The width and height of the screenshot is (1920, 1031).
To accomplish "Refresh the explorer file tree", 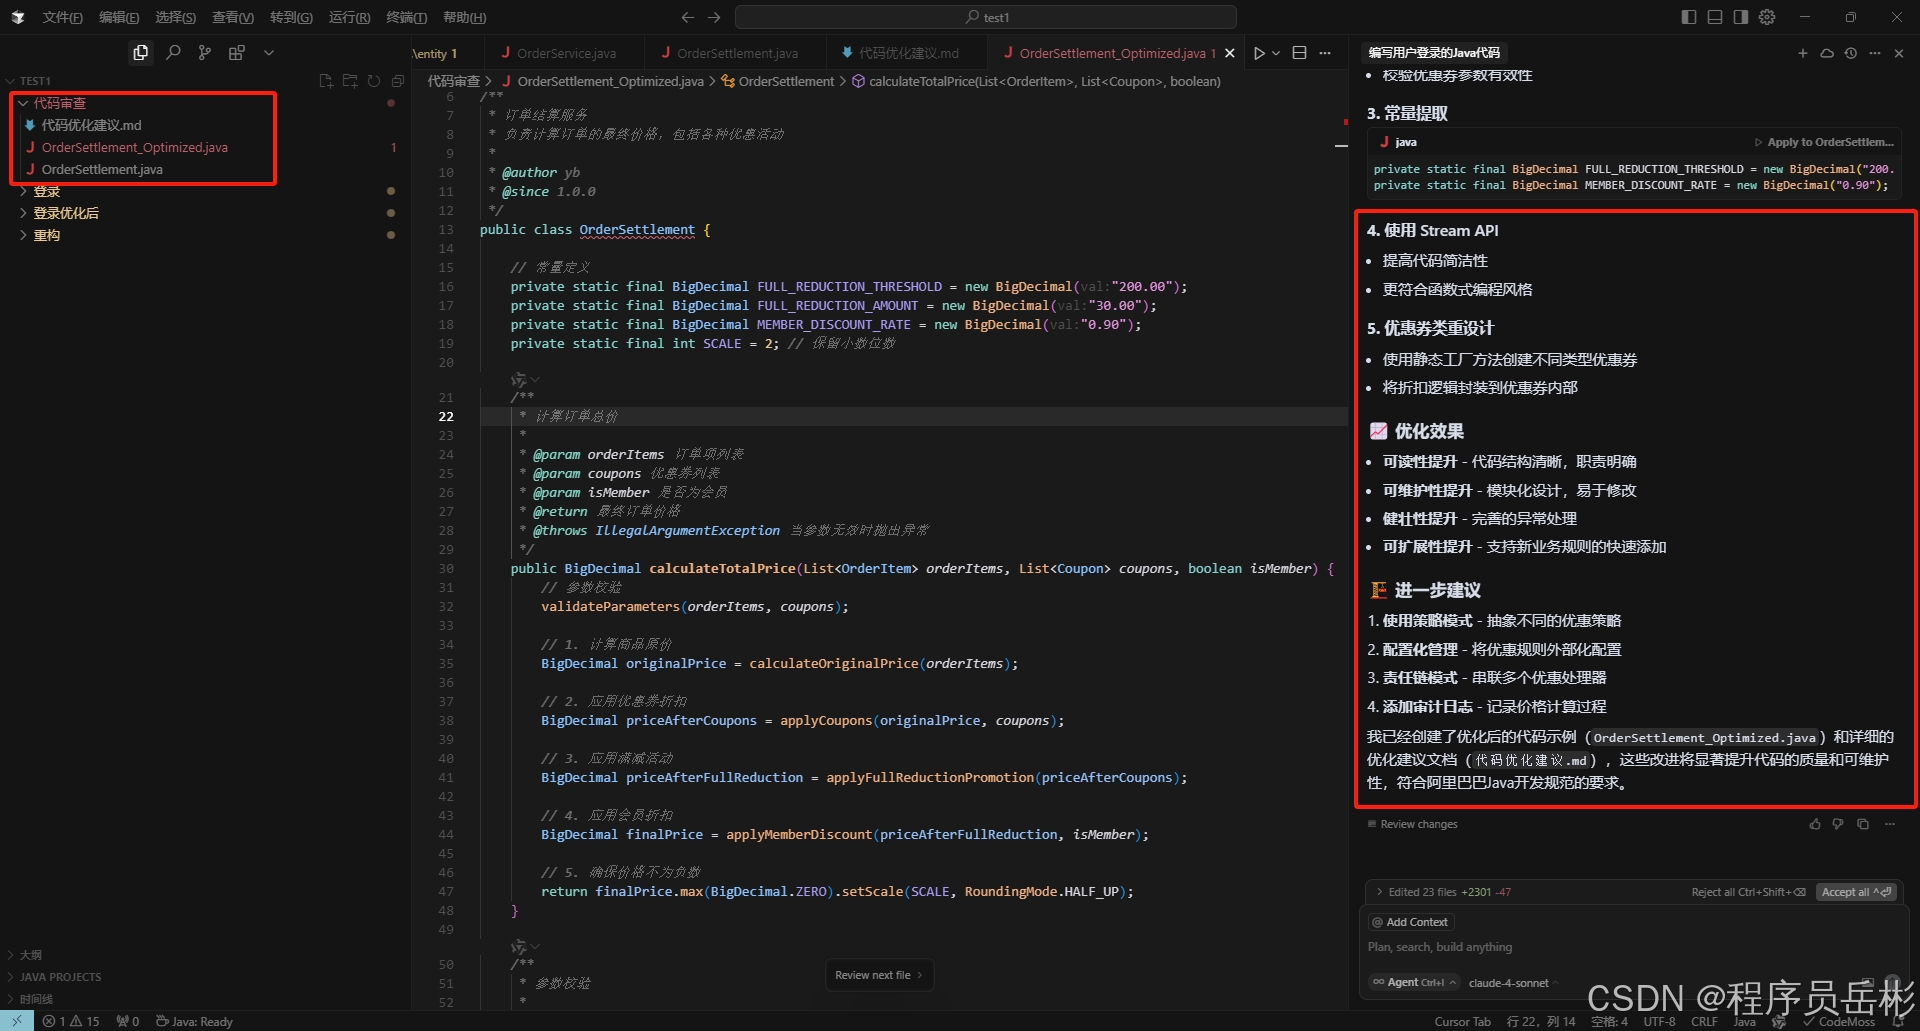I will pyautogui.click(x=374, y=81).
